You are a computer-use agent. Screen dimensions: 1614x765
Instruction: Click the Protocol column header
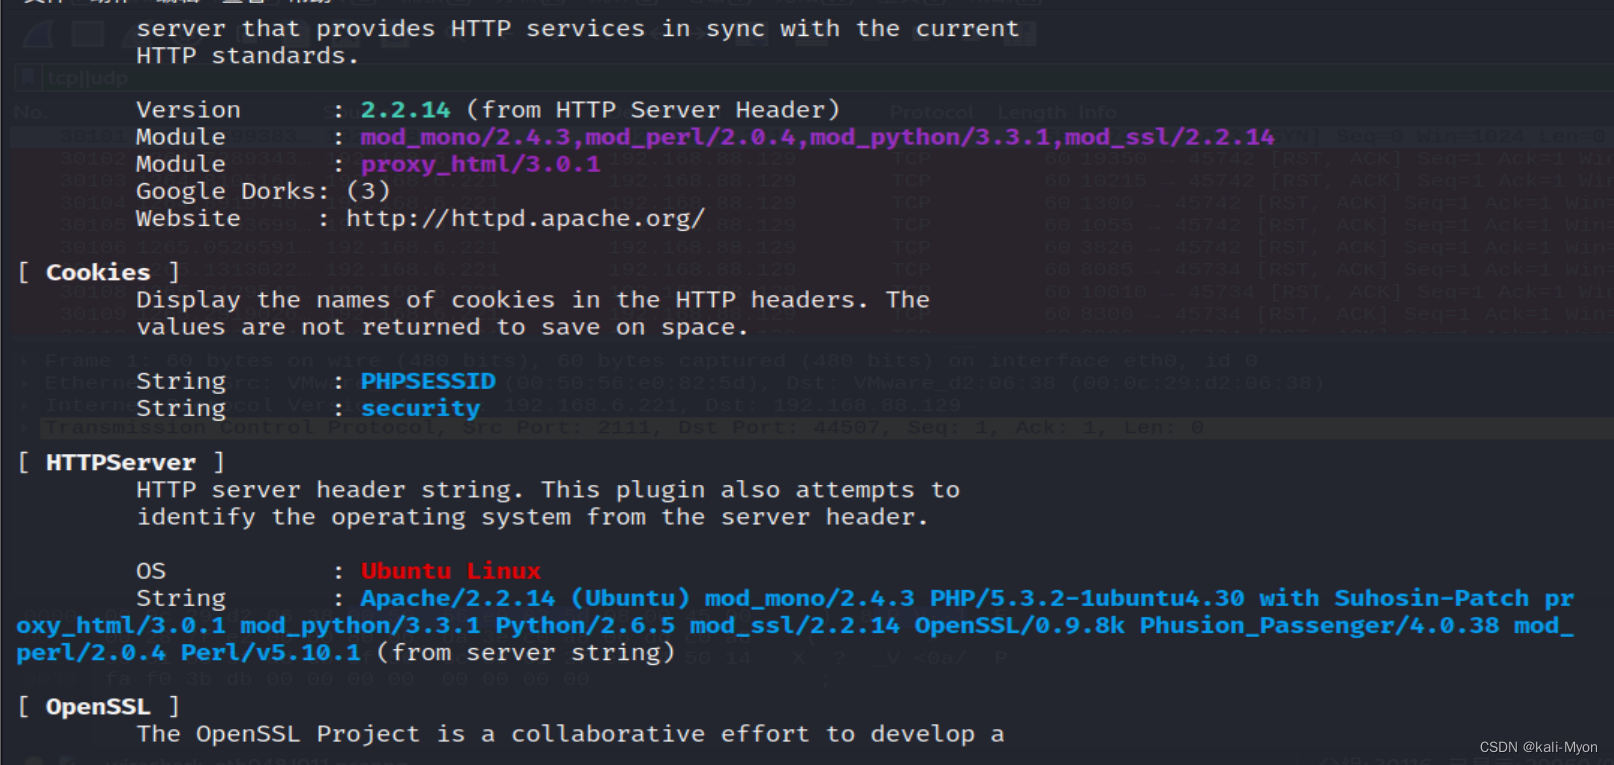tap(931, 112)
